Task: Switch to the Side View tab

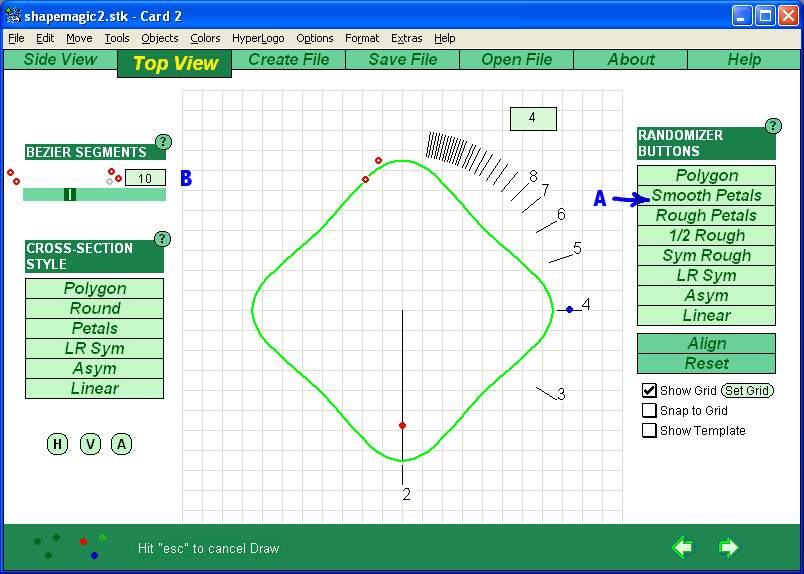Action: coord(60,60)
